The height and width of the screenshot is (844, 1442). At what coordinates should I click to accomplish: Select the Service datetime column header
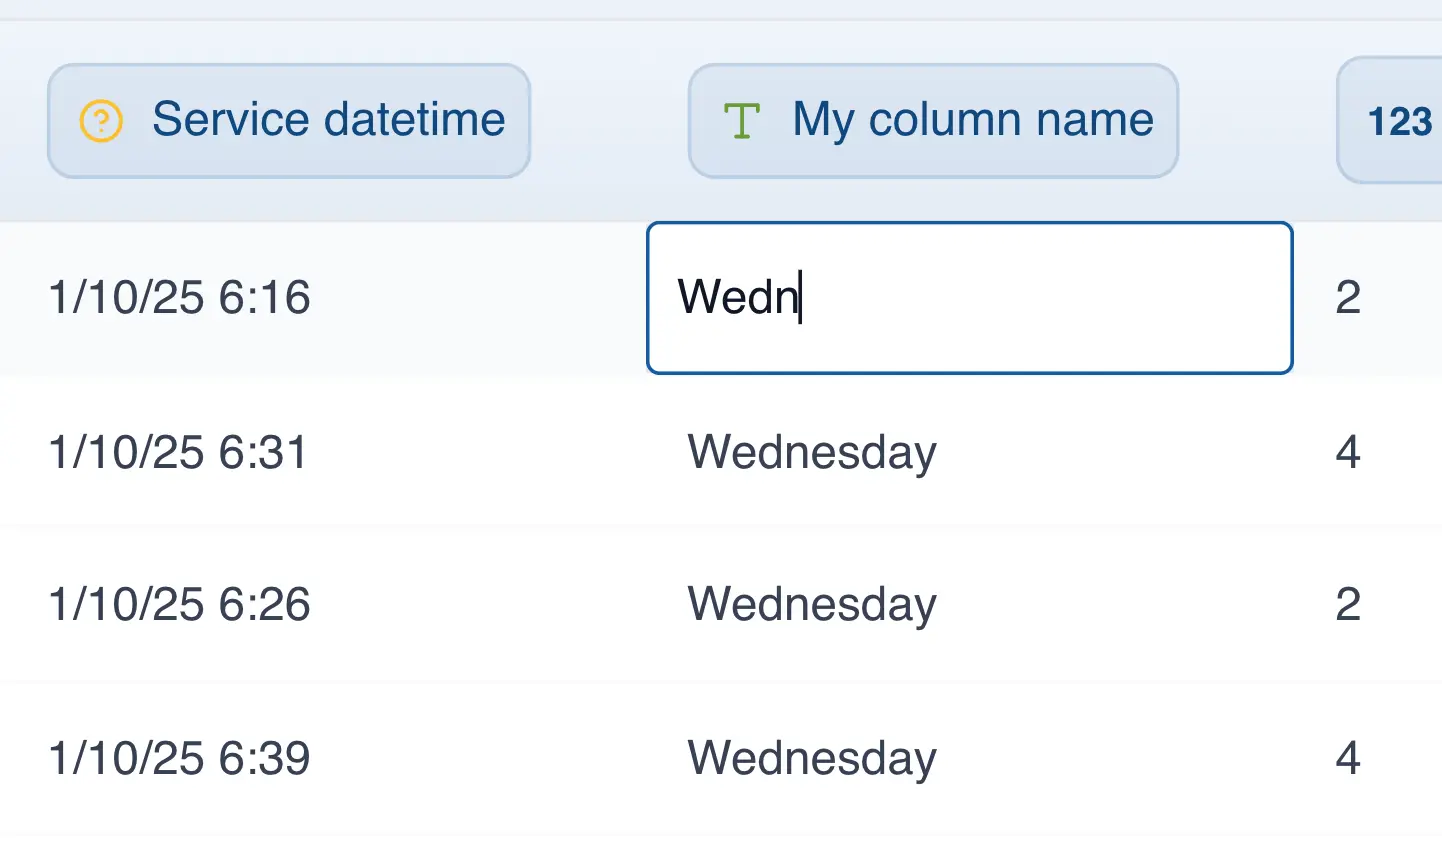[288, 120]
